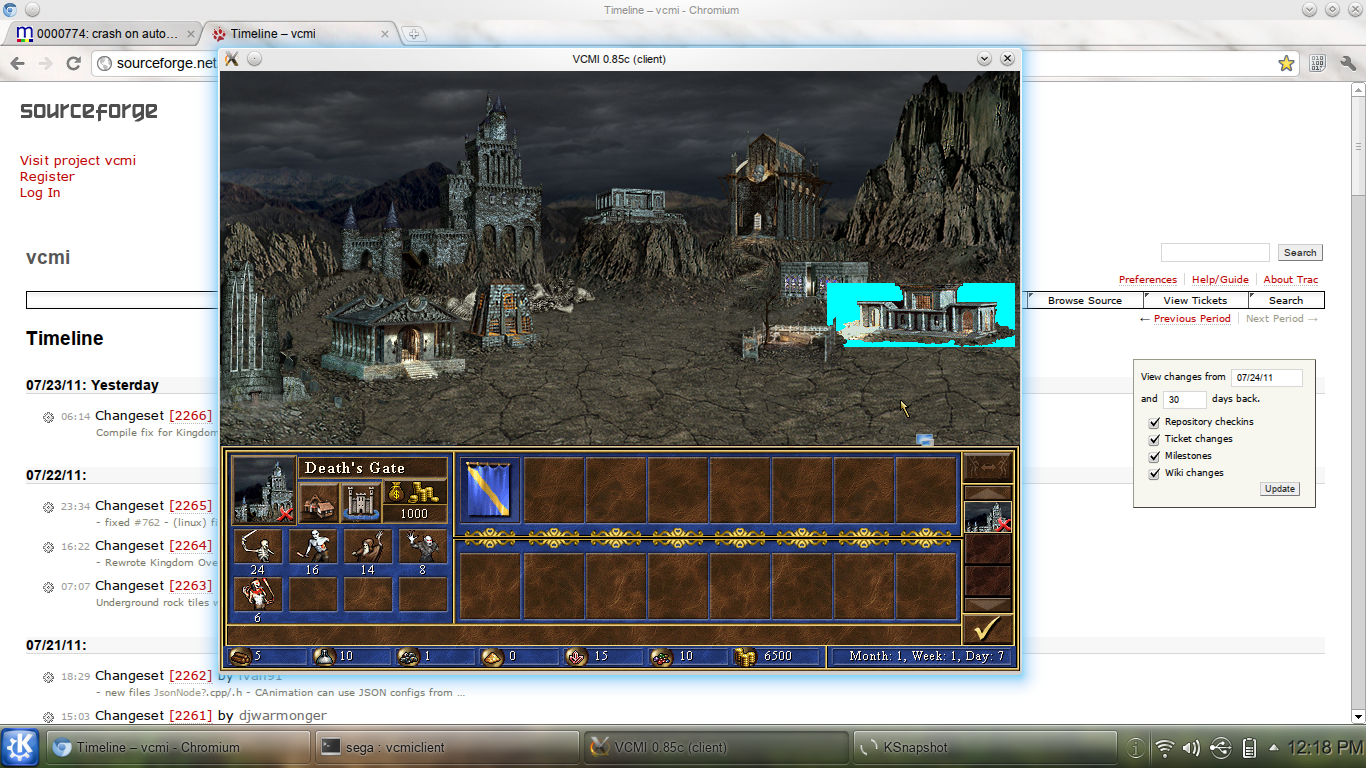Click the blue banner garrison slot

(490, 490)
